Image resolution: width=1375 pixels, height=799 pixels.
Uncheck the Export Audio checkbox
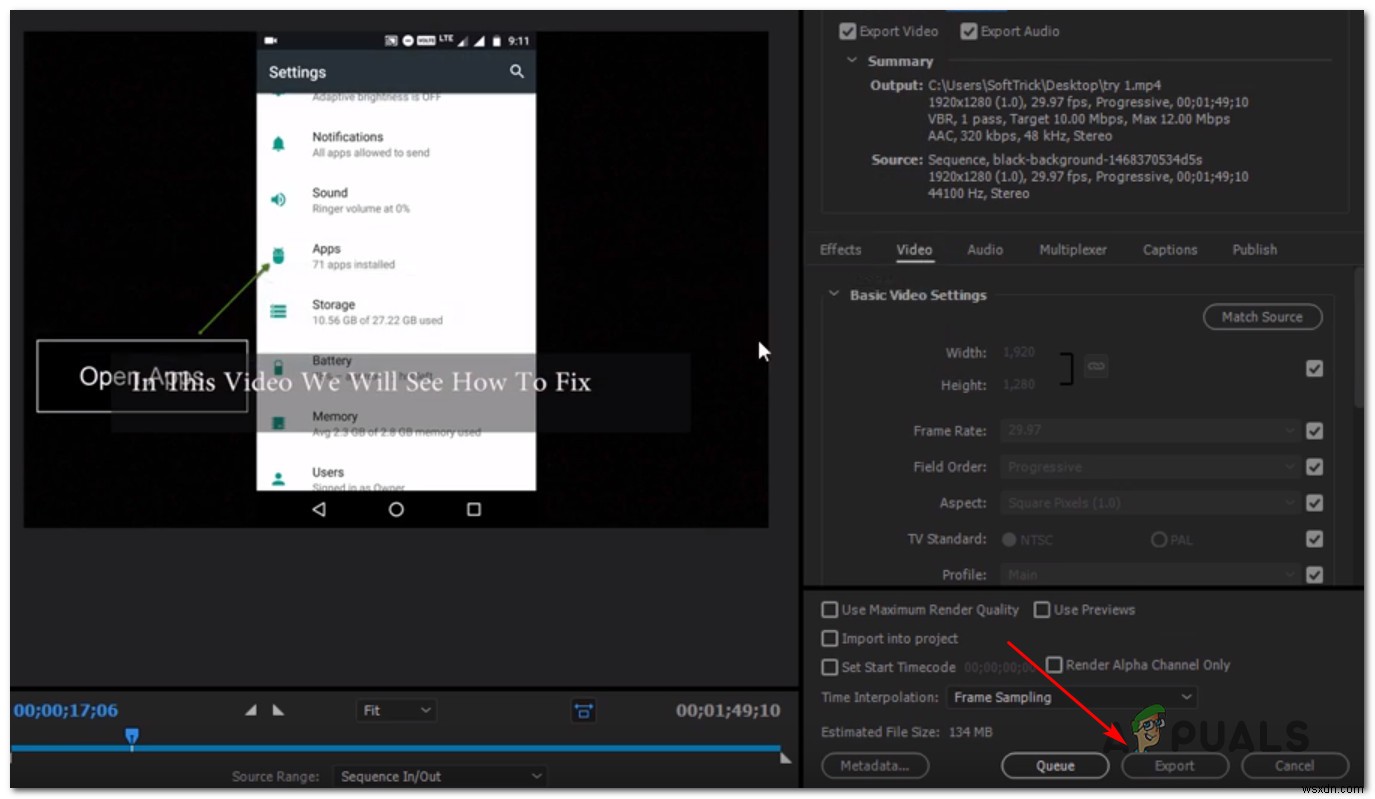[x=969, y=31]
